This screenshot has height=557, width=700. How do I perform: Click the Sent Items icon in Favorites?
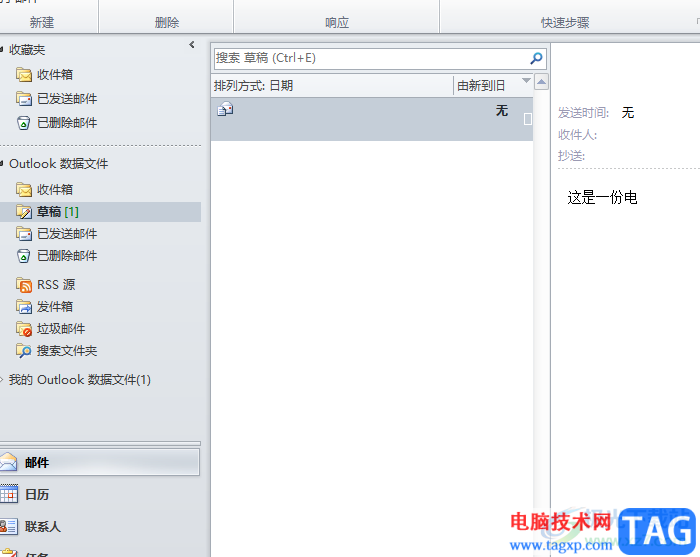24,99
